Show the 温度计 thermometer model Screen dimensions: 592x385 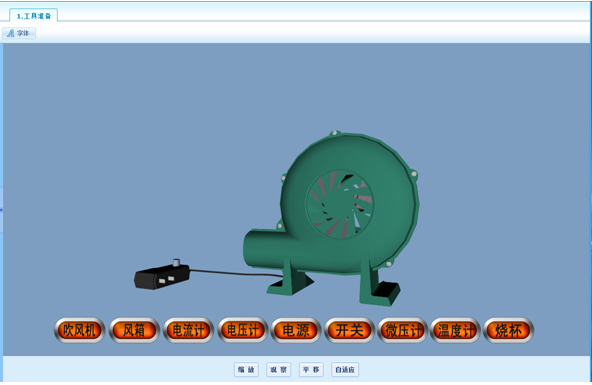pyautogui.click(x=455, y=330)
